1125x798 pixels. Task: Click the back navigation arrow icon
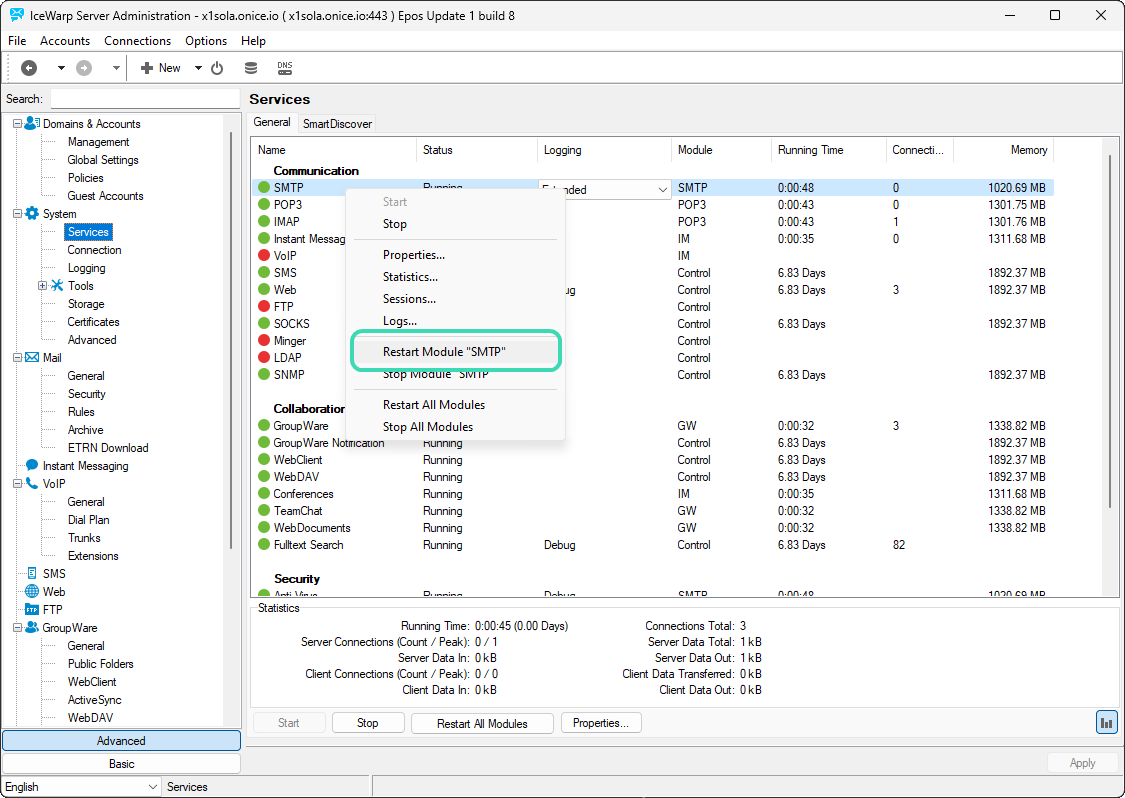coord(29,68)
